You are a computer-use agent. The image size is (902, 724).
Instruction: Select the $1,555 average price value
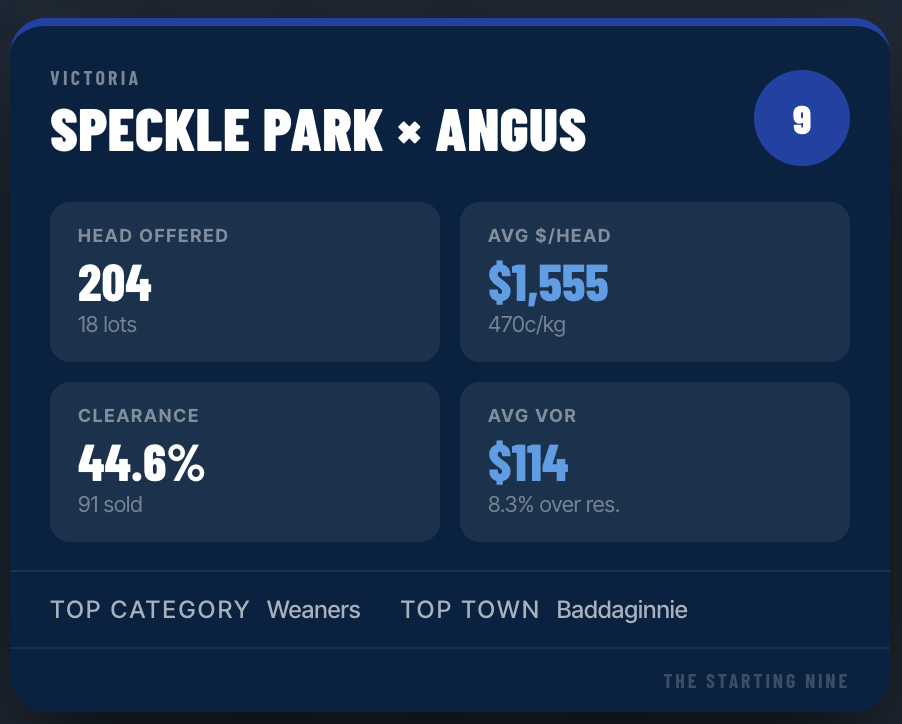pyautogui.click(x=548, y=285)
